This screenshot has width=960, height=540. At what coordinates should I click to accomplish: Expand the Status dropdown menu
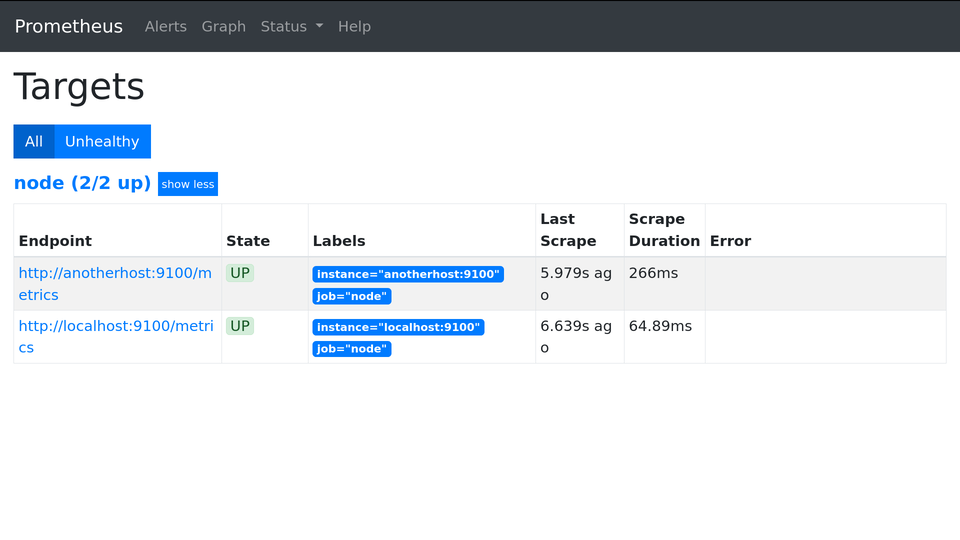(291, 27)
